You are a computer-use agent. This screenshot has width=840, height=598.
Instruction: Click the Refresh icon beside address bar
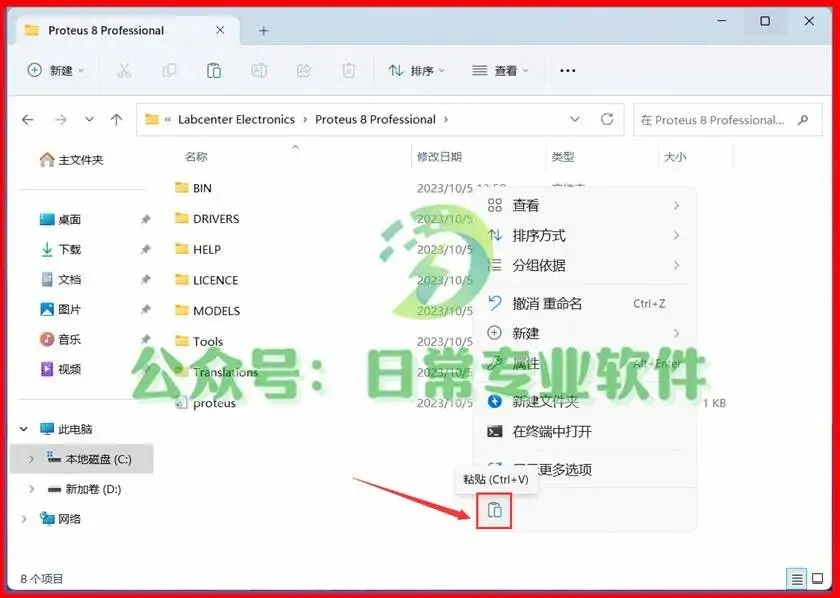pyautogui.click(x=606, y=119)
